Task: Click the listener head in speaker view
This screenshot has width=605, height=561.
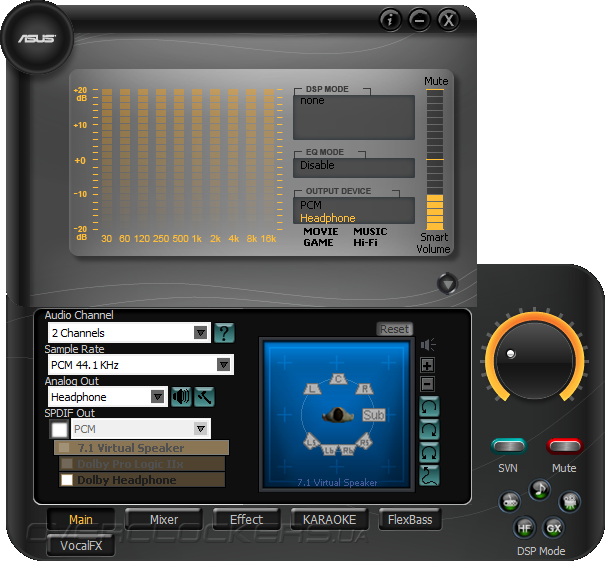Action: 338,415
